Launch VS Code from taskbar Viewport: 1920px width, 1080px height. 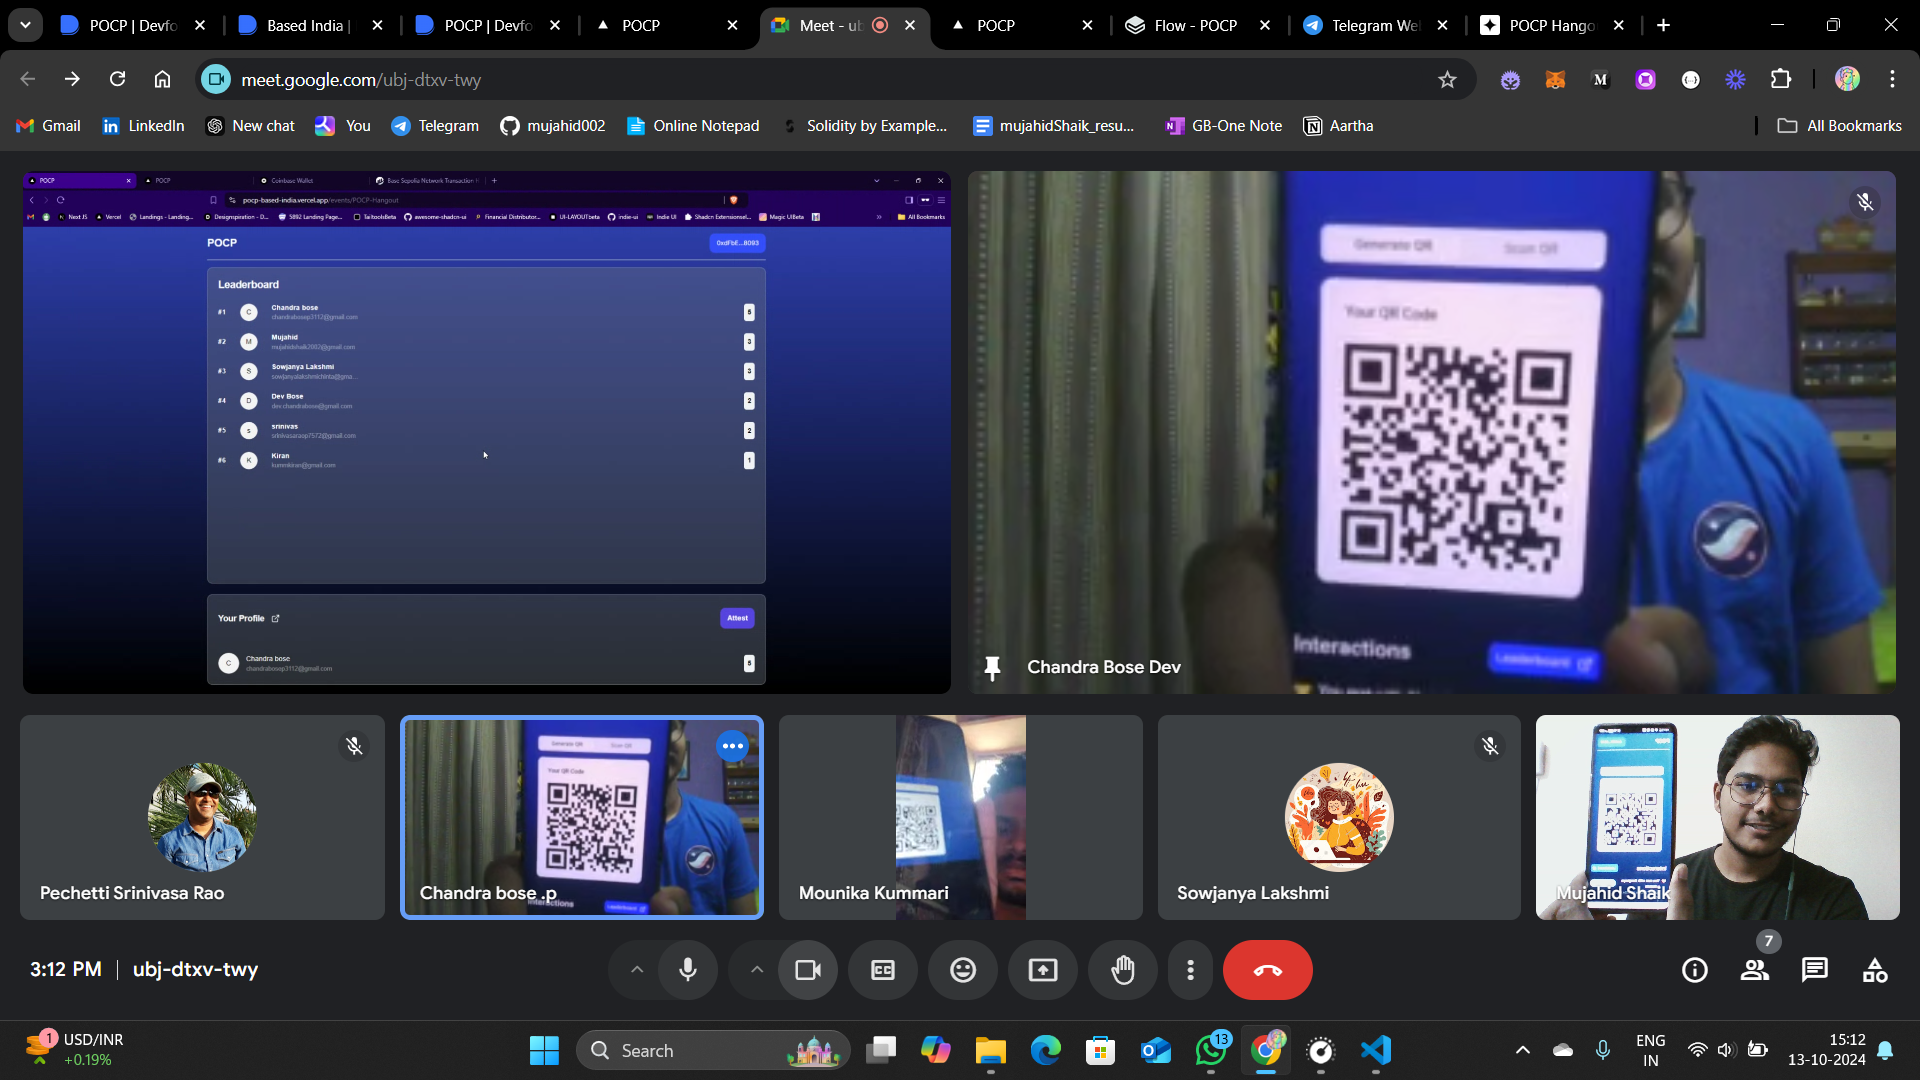[x=1376, y=1050]
